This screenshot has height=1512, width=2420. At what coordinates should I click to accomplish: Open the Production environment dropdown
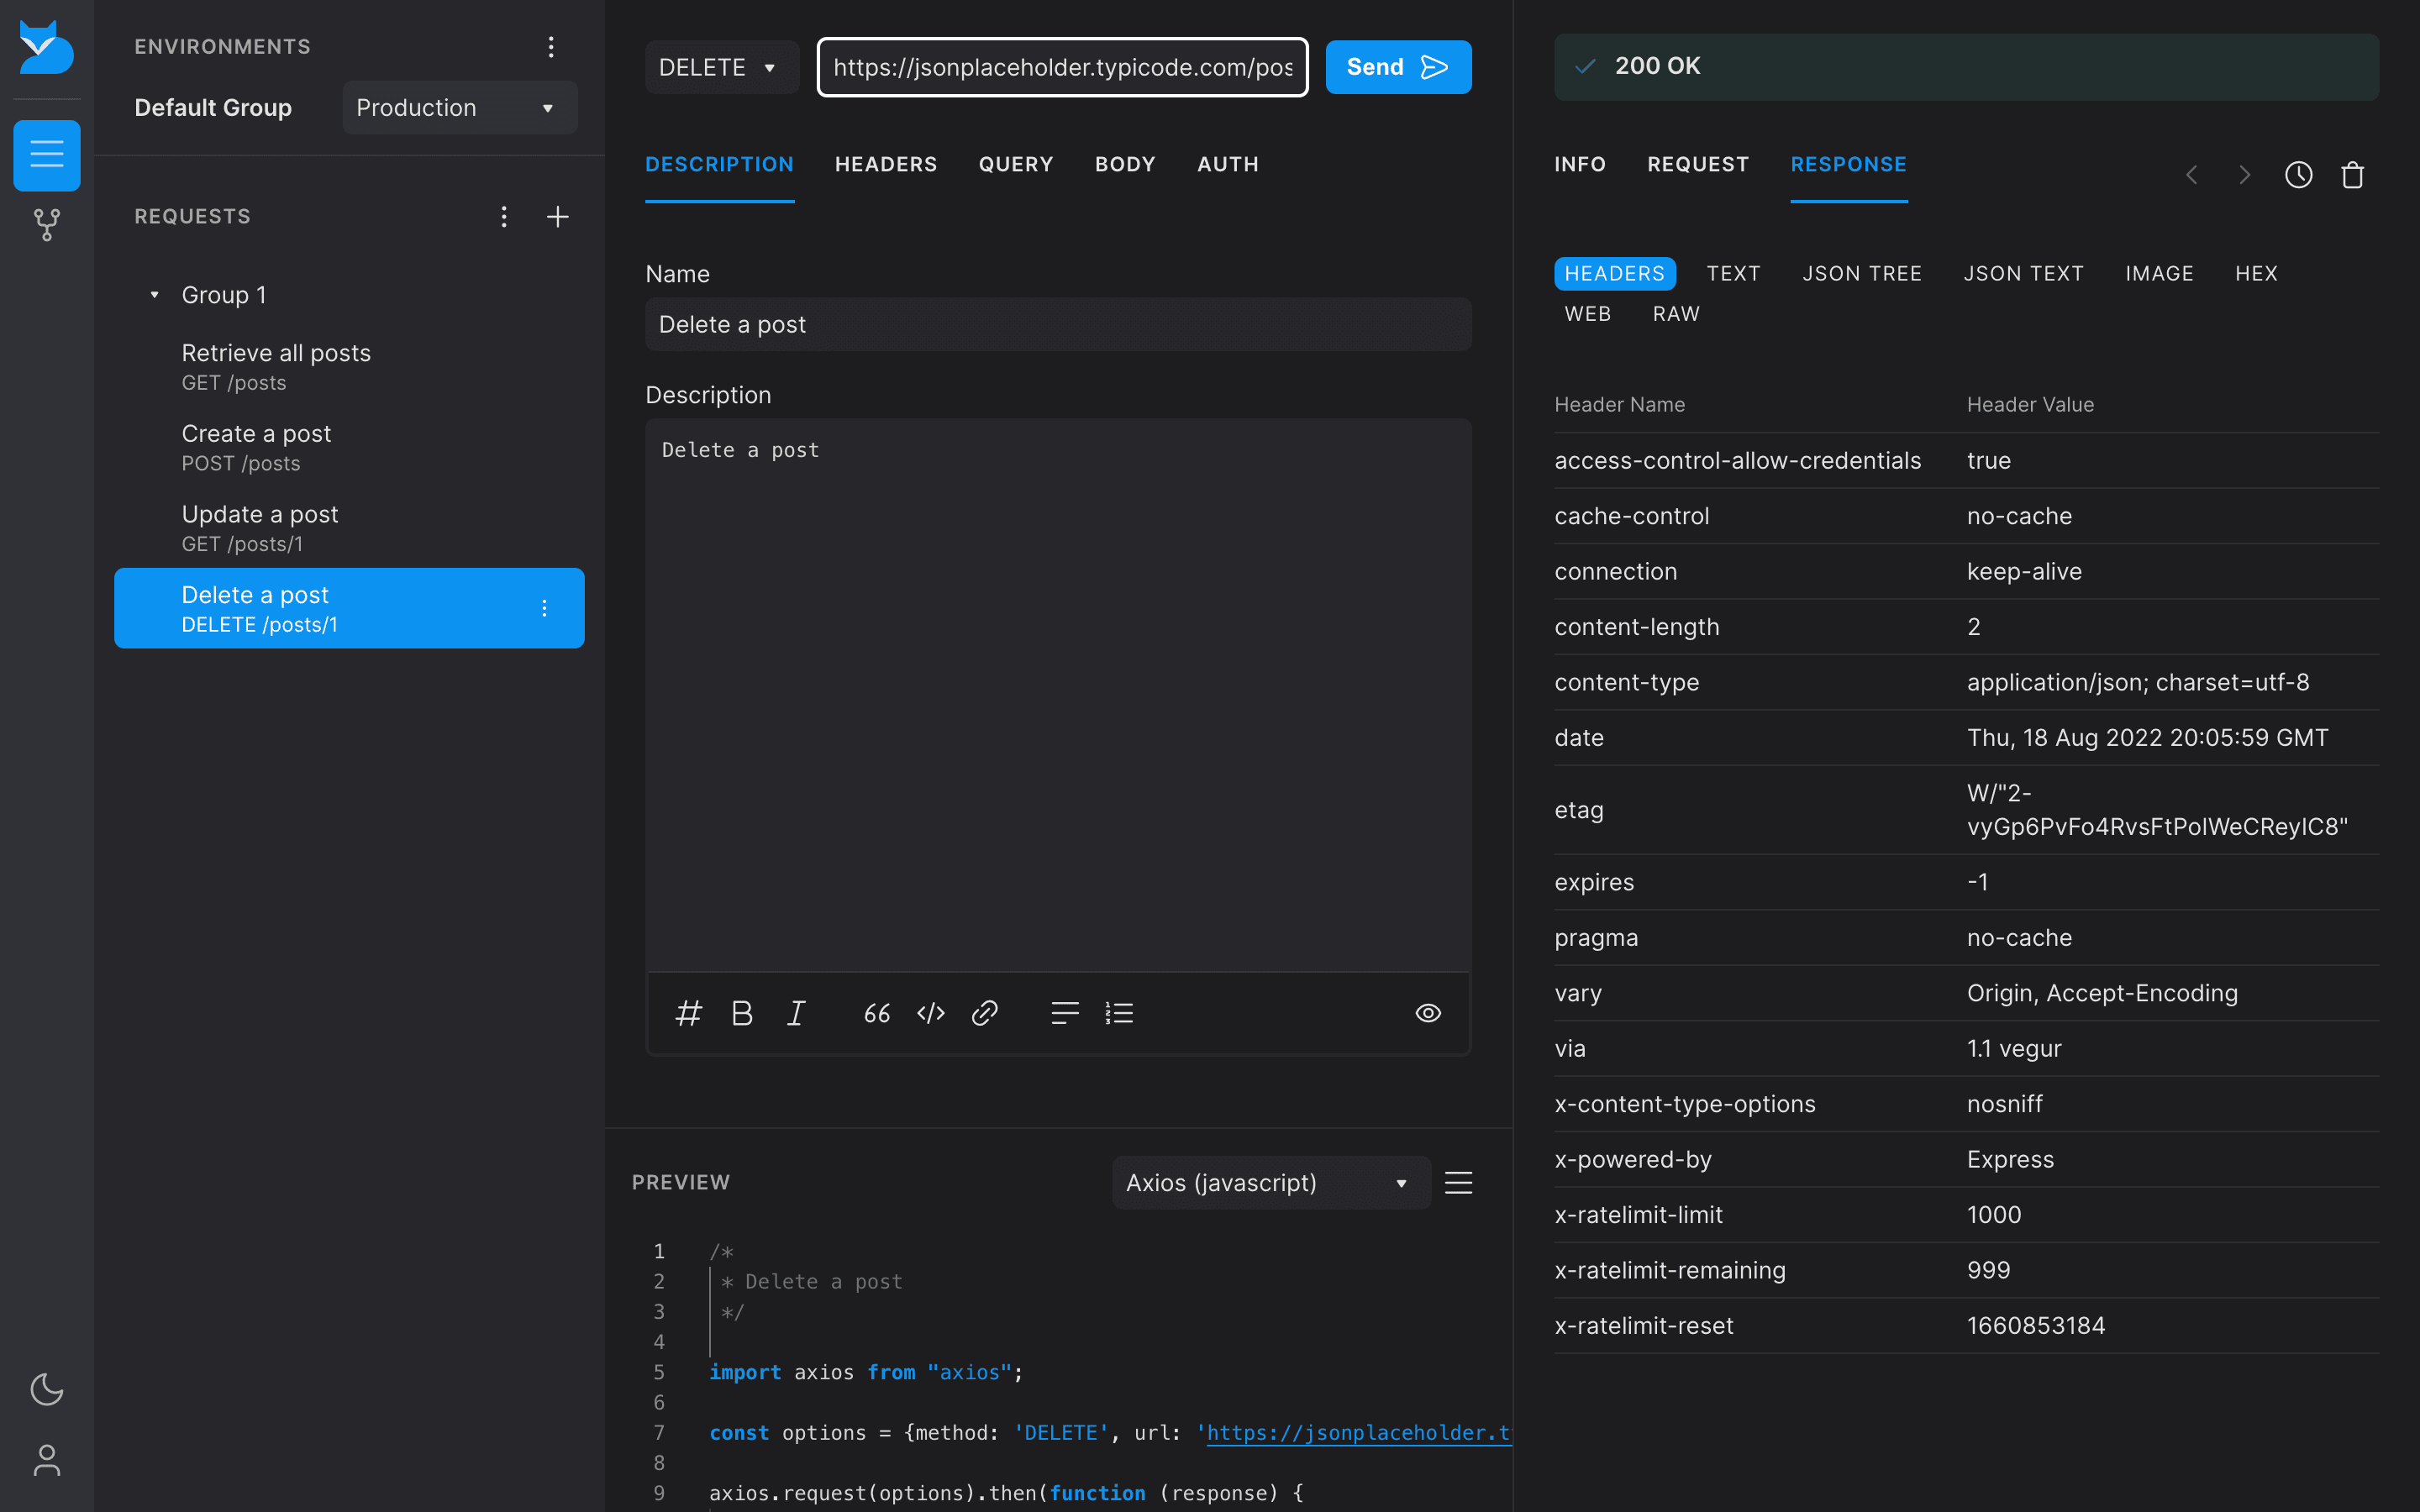coord(459,108)
